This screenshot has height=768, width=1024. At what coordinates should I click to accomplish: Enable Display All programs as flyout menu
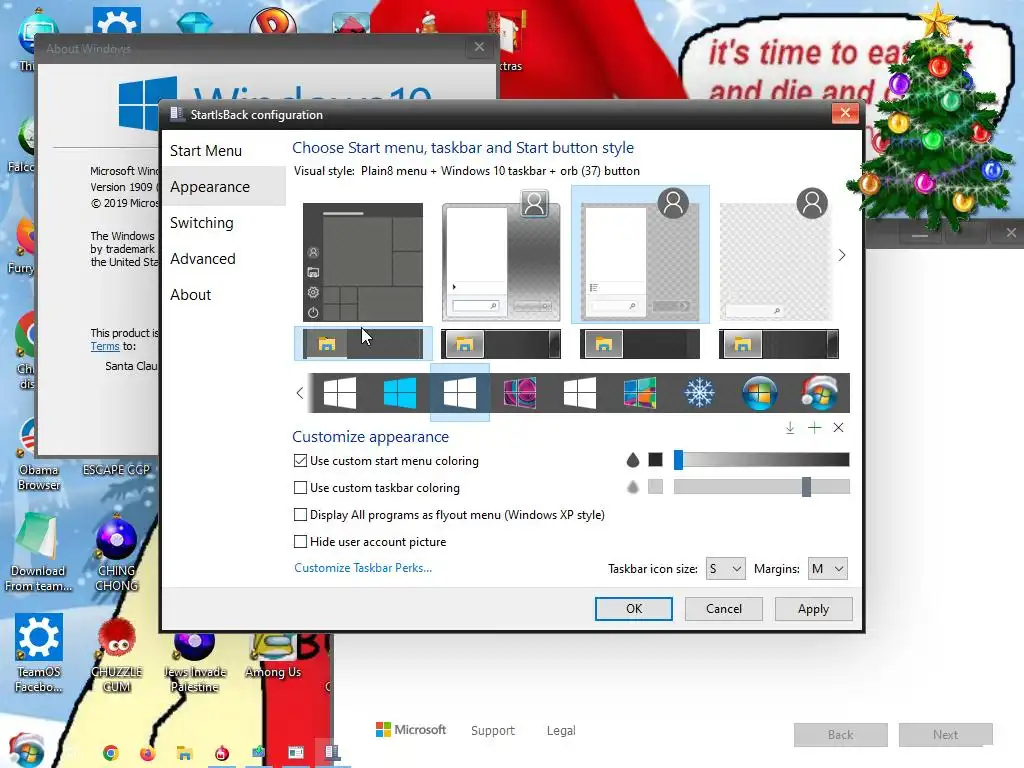click(300, 515)
